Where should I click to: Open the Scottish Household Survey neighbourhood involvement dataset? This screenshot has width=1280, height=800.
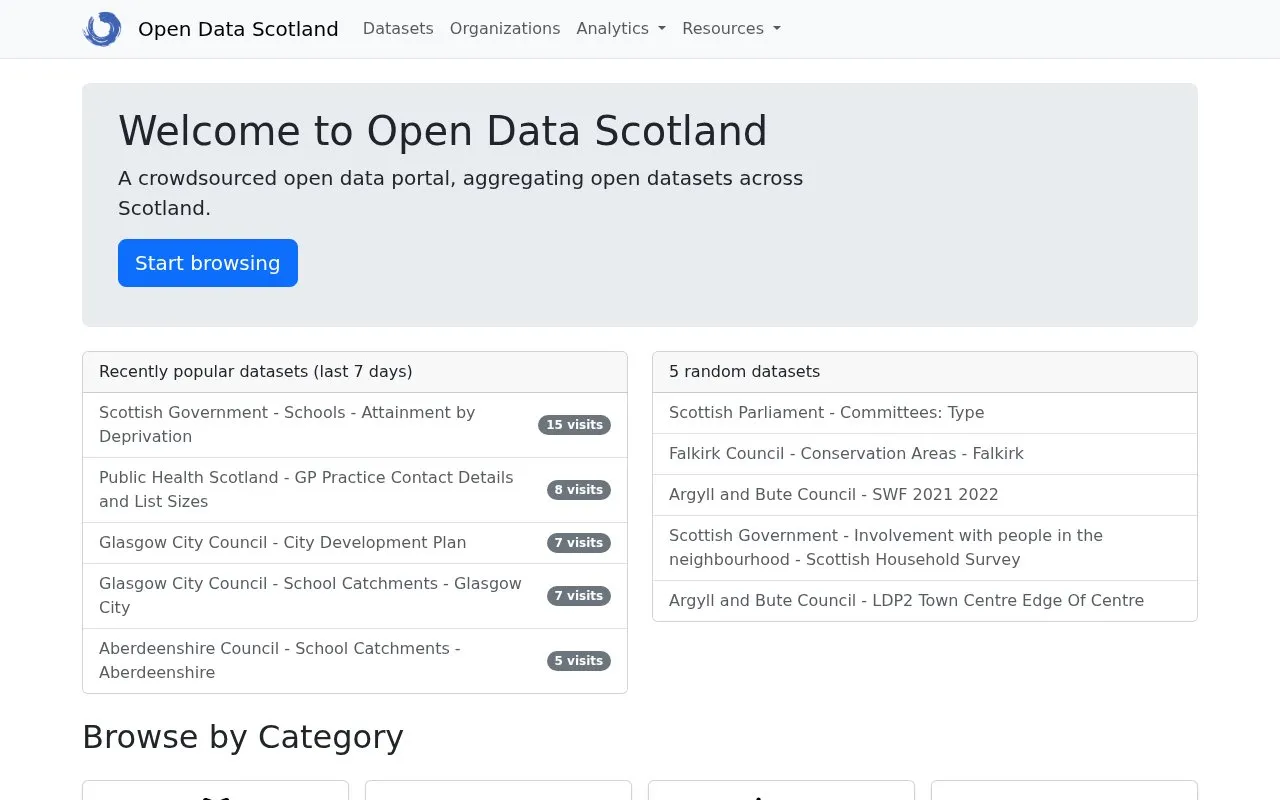925,548
